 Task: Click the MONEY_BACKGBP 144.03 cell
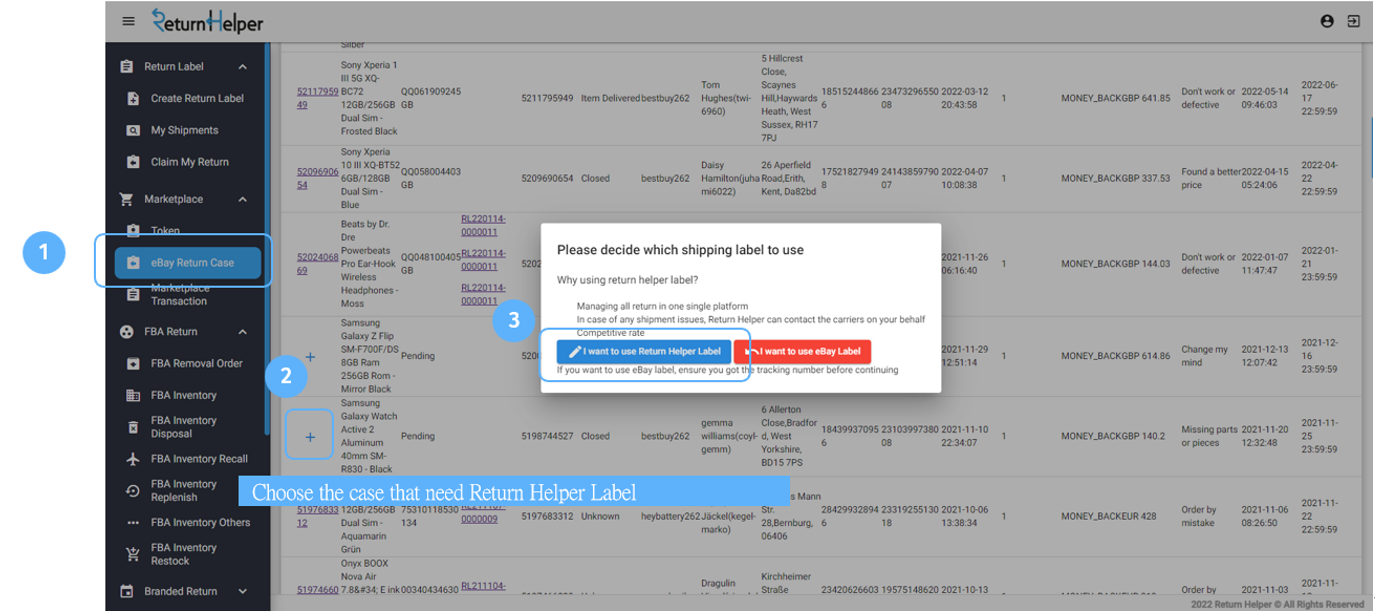click(x=1115, y=263)
